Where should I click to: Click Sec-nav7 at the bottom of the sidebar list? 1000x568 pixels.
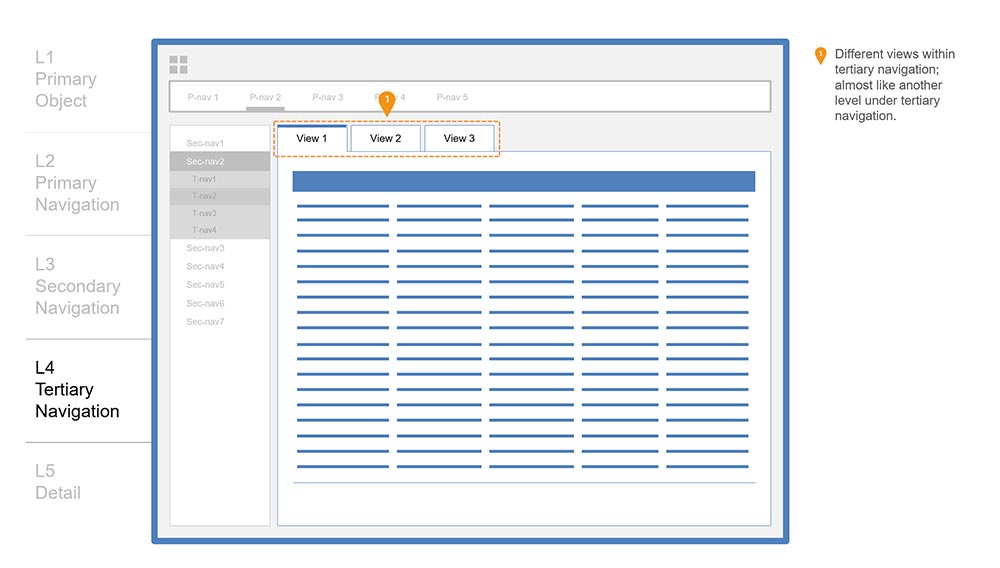click(x=205, y=322)
